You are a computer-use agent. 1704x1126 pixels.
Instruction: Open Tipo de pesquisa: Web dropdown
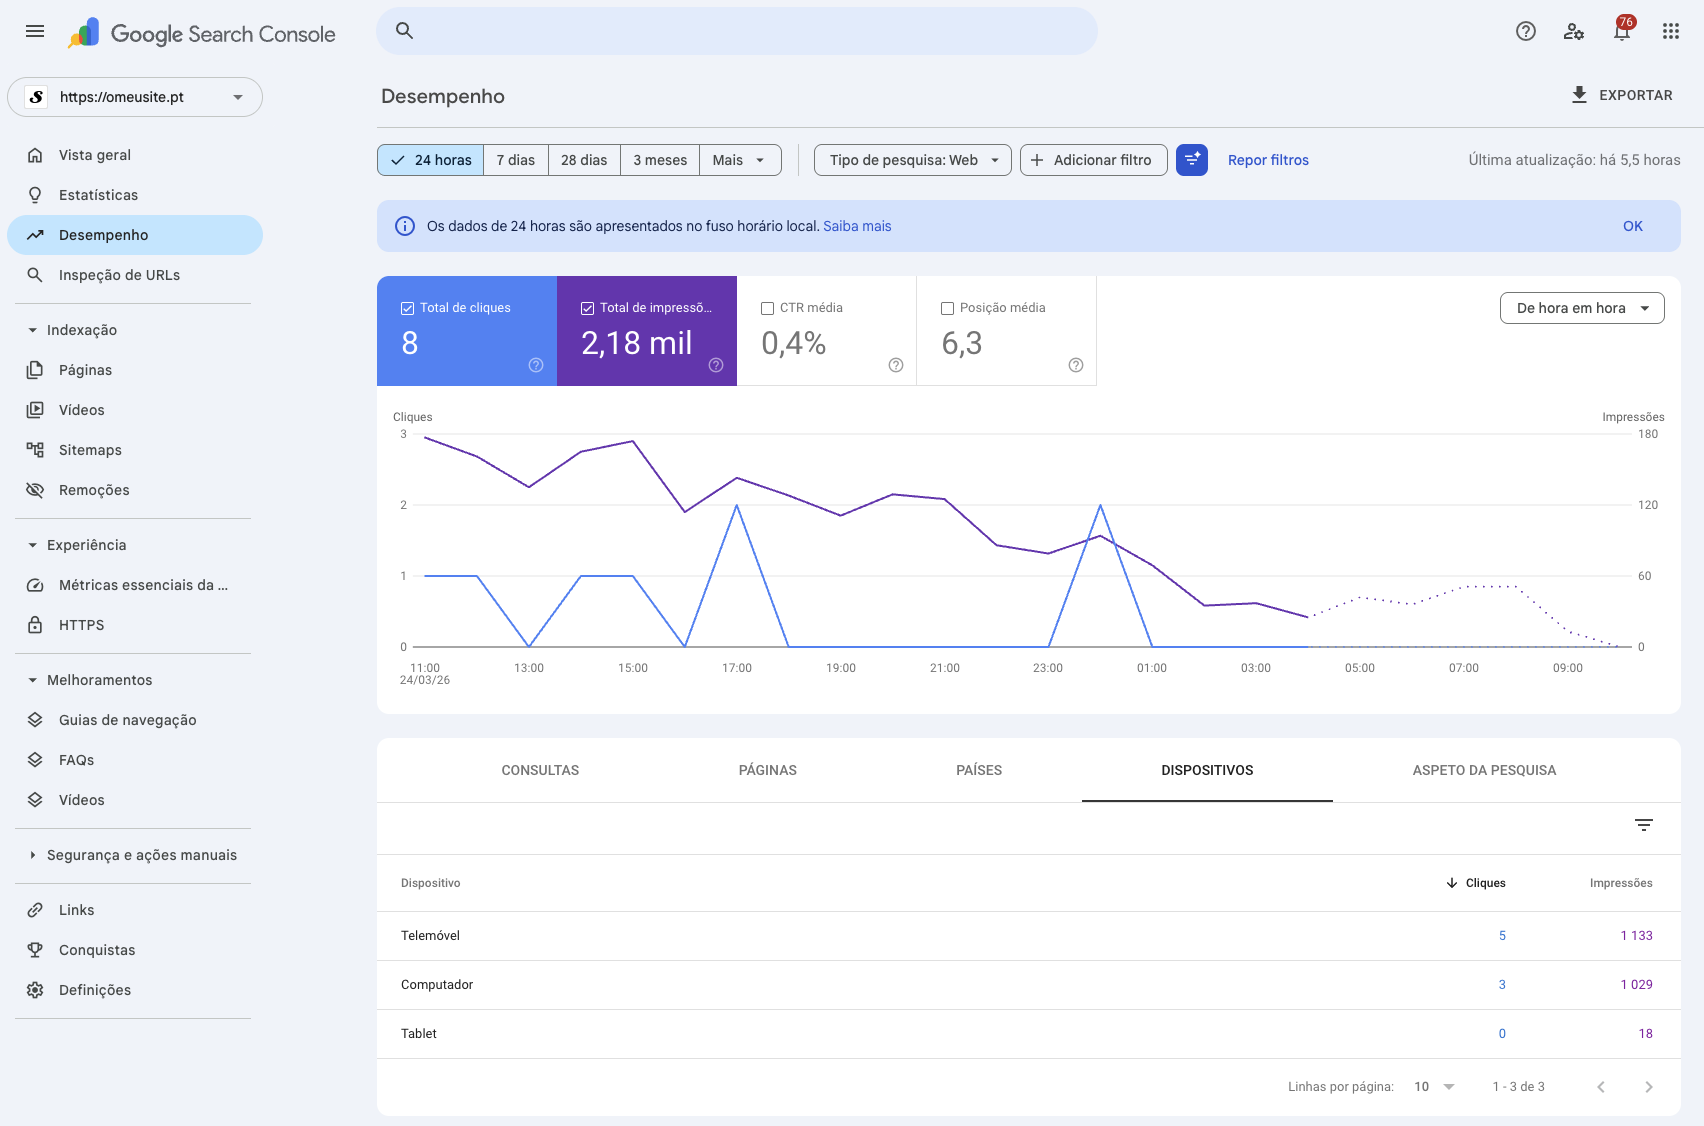click(913, 160)
